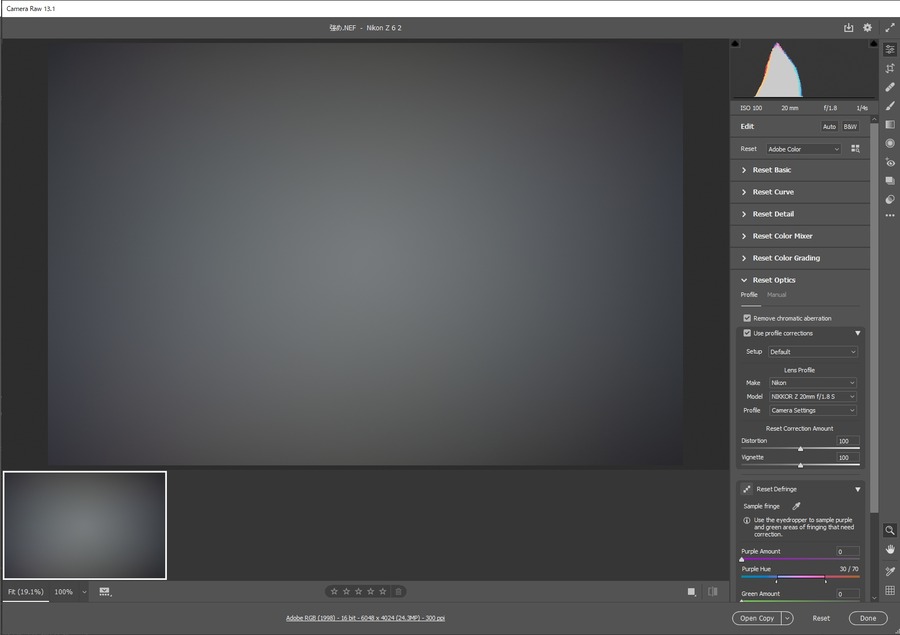The image size is (900, 635).
Task: Open the profile browser grid icon
Action: click(855, 149)
